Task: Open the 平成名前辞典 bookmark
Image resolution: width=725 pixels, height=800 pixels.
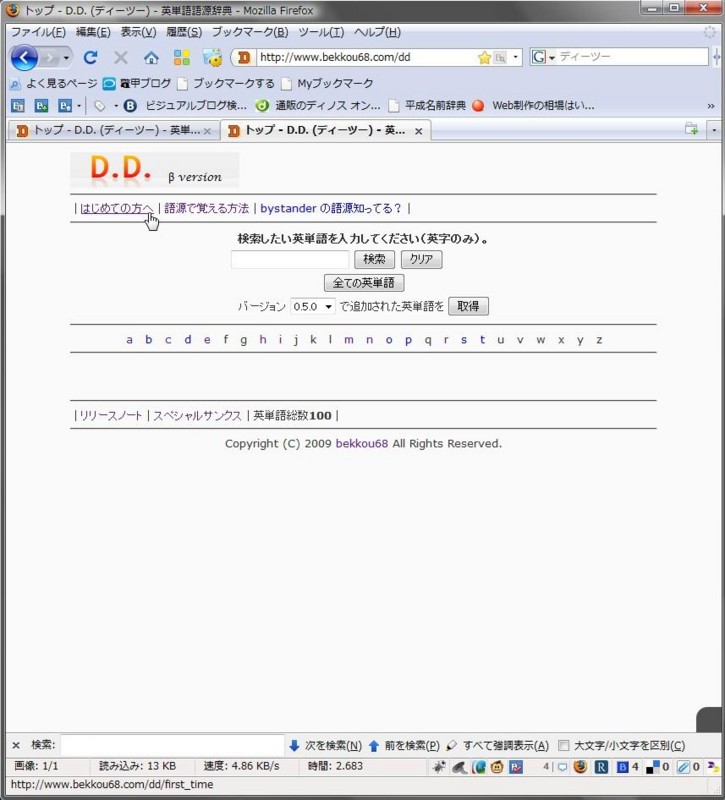Action: 428,106
